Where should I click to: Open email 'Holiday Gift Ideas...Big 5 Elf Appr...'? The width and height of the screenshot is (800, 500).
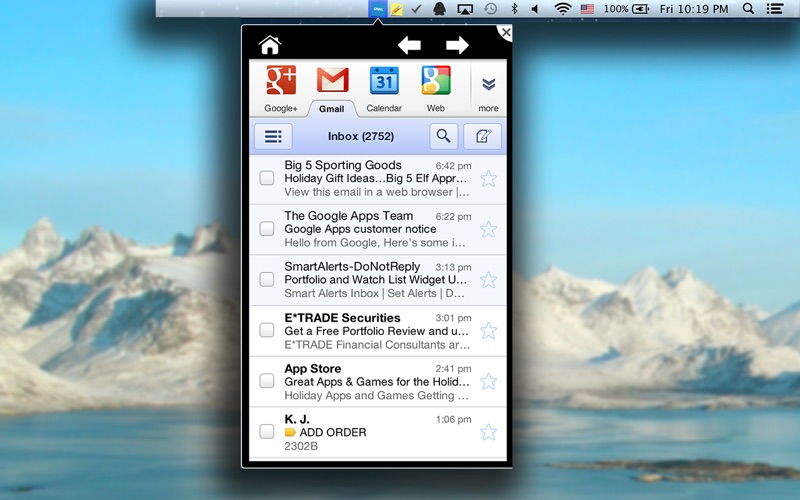click(x=376, y=179)
